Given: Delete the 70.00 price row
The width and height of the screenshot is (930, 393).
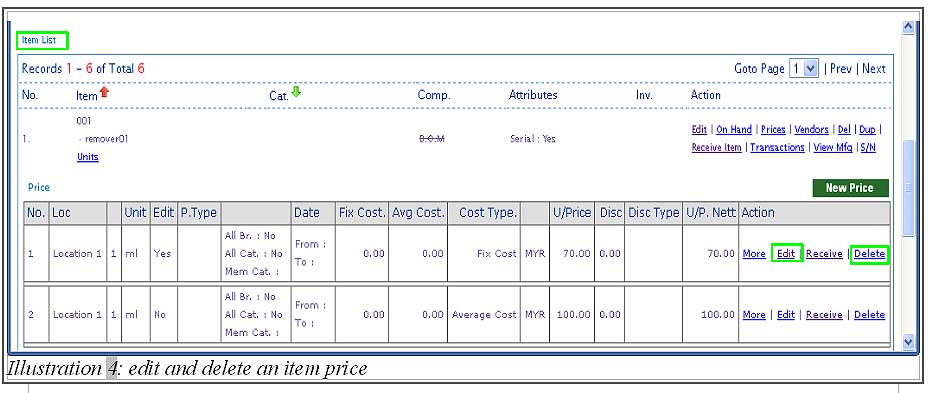Looking at the screenshot, I should click(870, 254).
